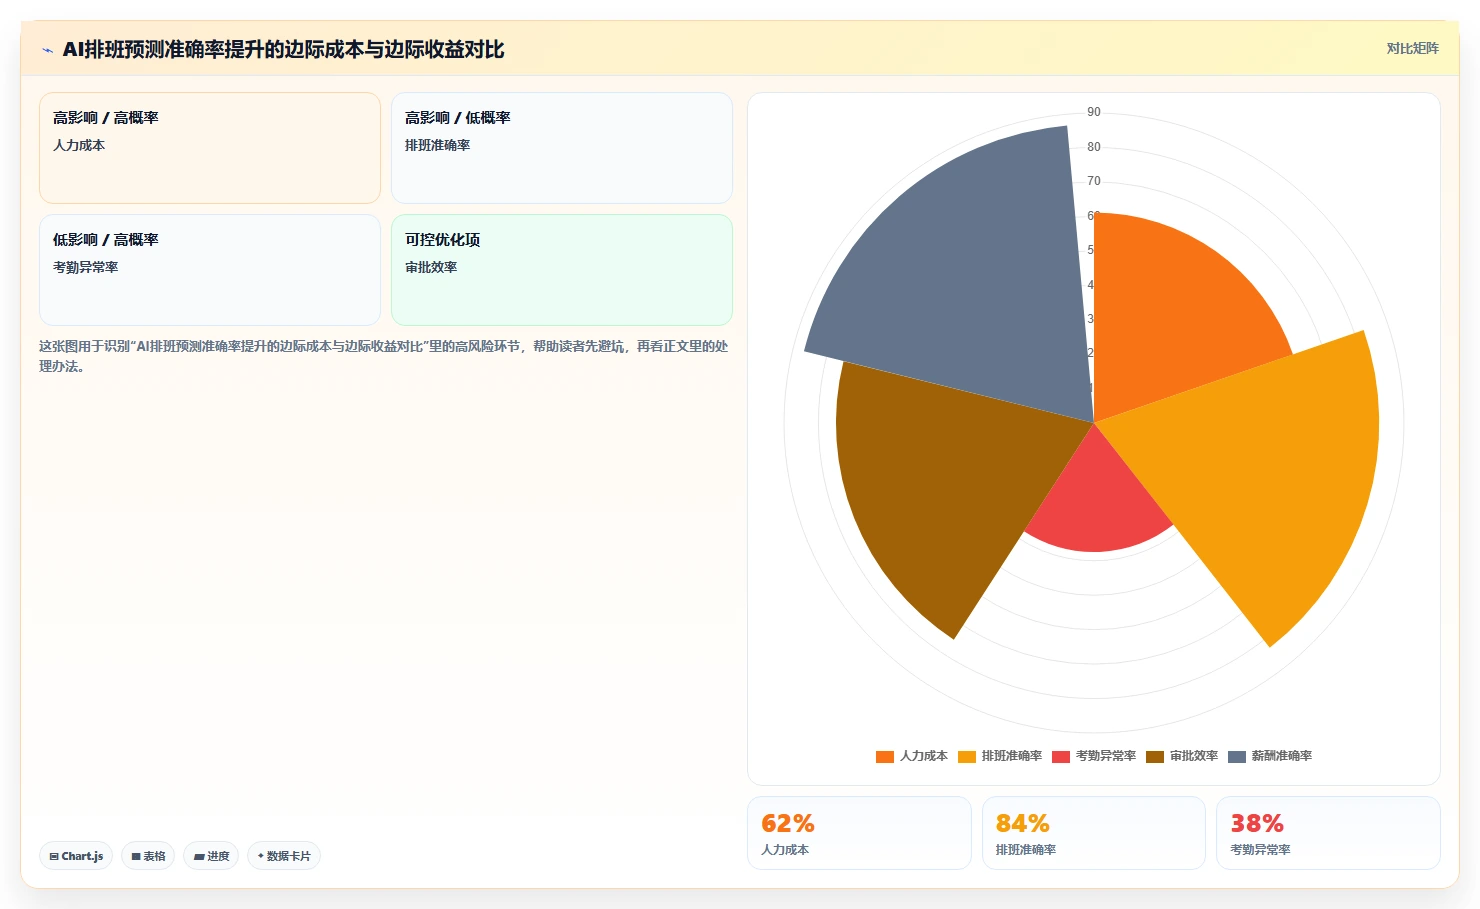Click the Chart.js tag chip
Viewport: 1480px width, 909px height.
point(76,856)
